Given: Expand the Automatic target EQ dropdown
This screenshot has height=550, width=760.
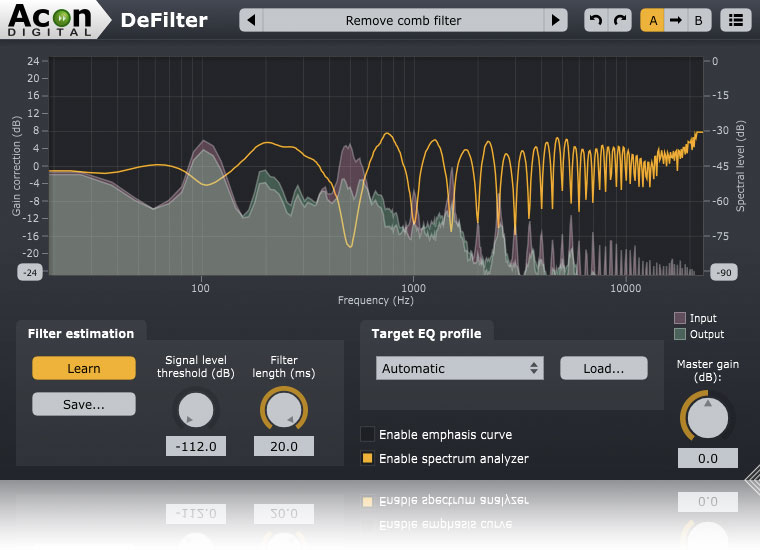Looking at the screenshot, I should click(x=459, y=368).
